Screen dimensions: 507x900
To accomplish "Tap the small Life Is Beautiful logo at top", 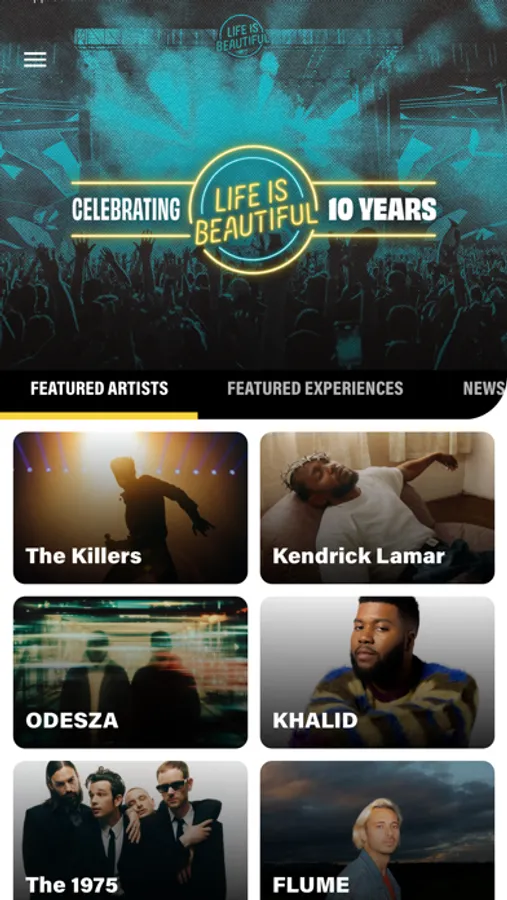I will [242, 36].
